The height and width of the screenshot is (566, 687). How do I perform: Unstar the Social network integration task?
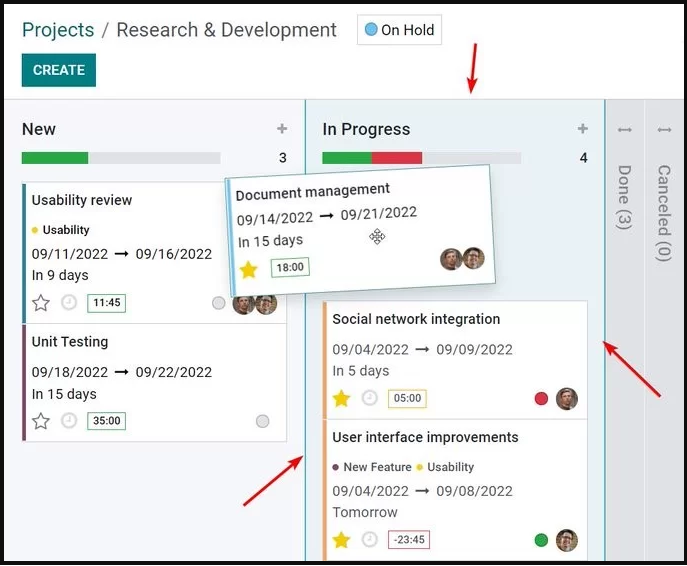click(x=341, y=399)
